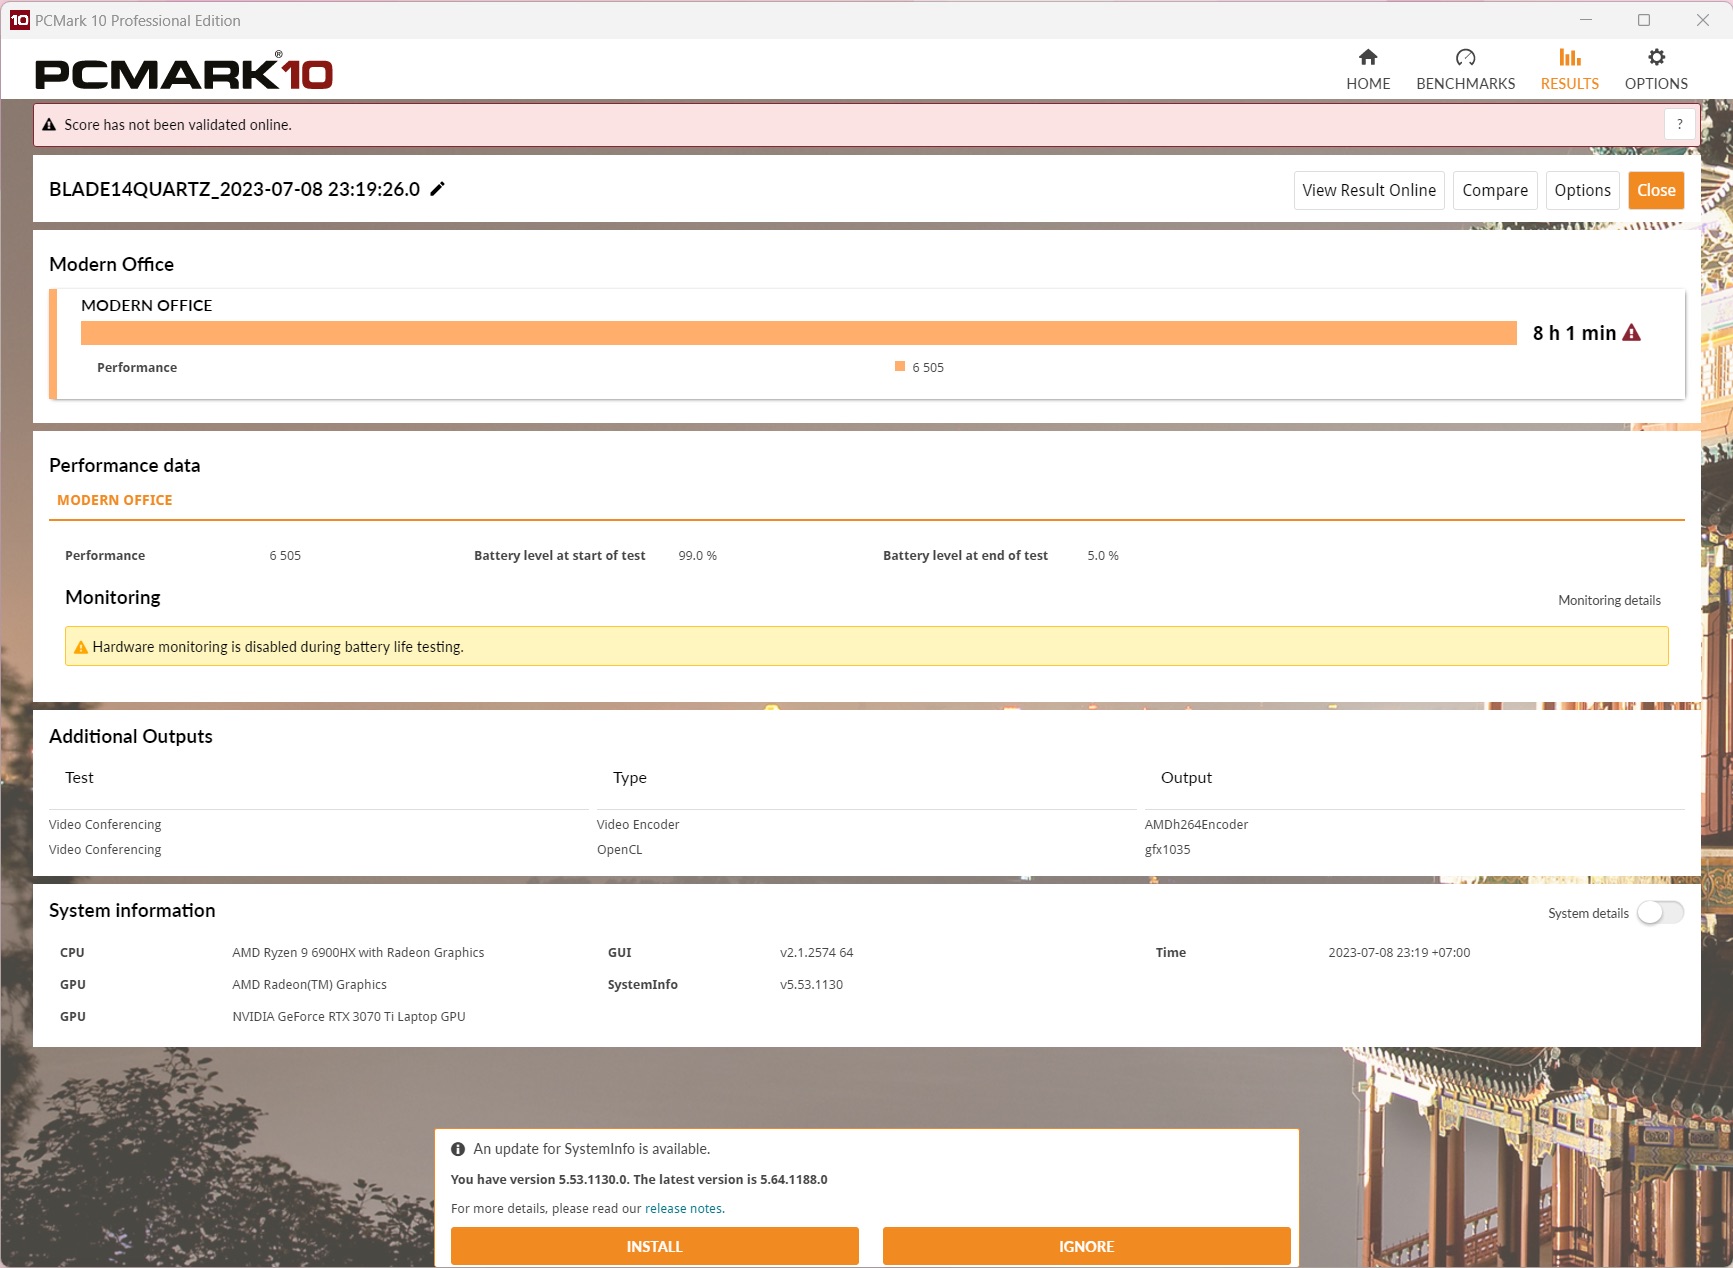
Task: Toggle the System details switch
Action: (x=1659, y=913)
